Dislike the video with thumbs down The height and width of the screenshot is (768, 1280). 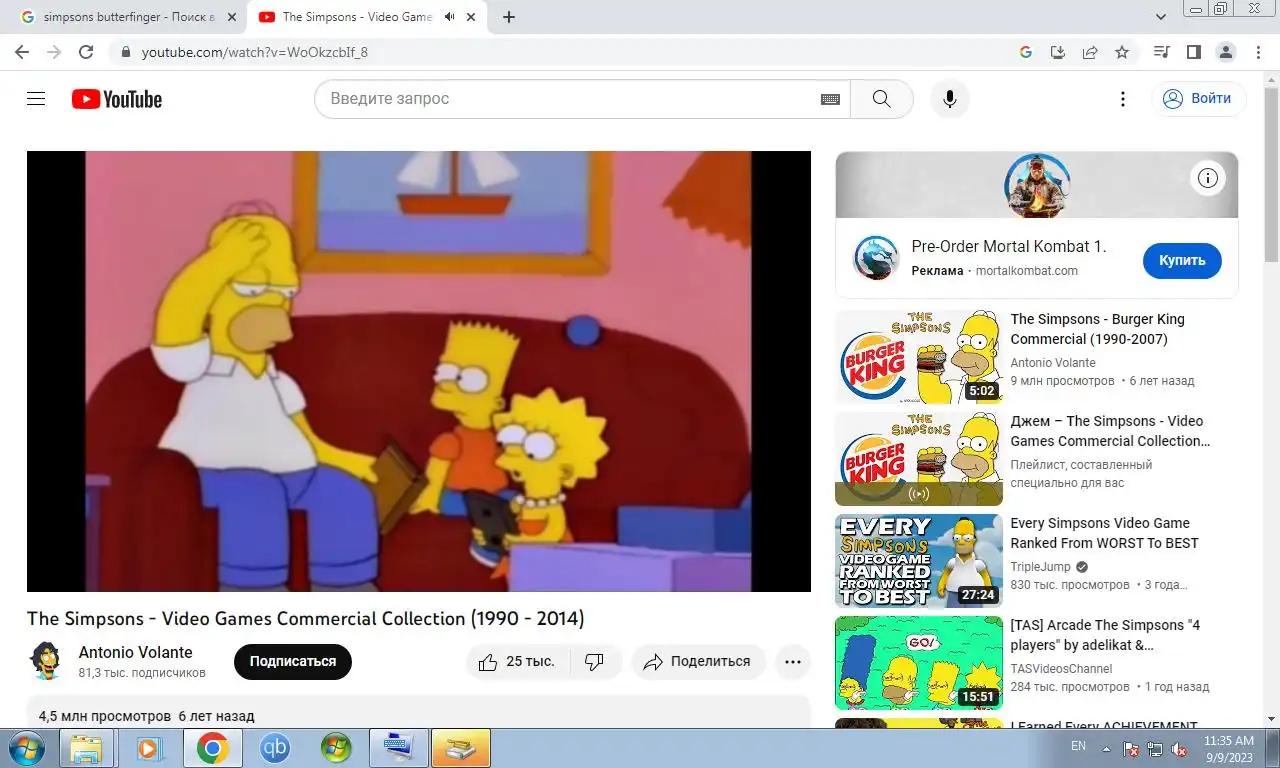tap(595, 662)
